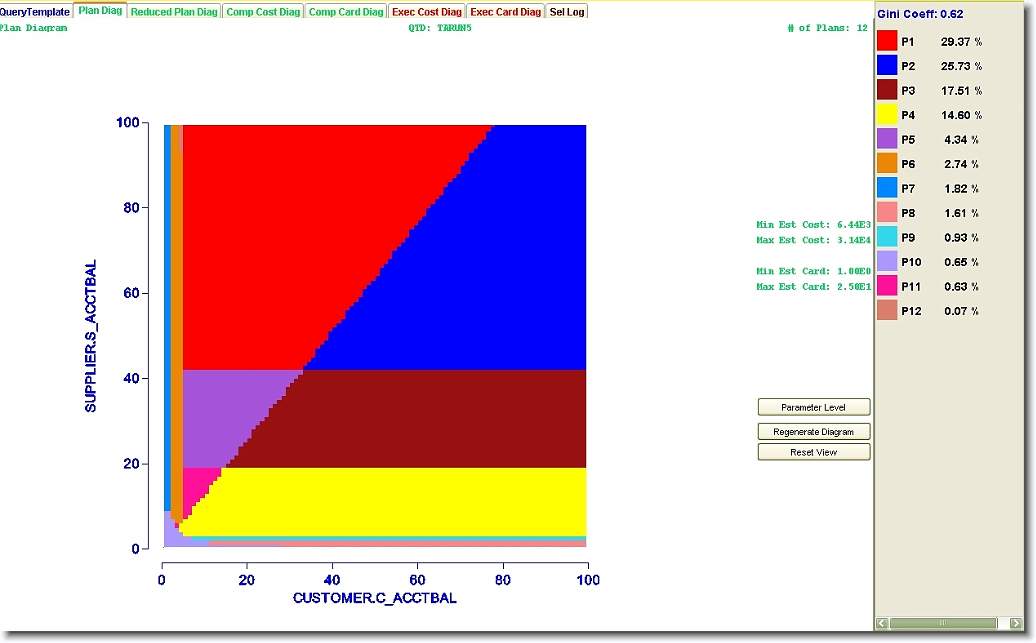Click the yellow P4 legend swatch
Screen dimensions: 1036x643
click(887, 114)
